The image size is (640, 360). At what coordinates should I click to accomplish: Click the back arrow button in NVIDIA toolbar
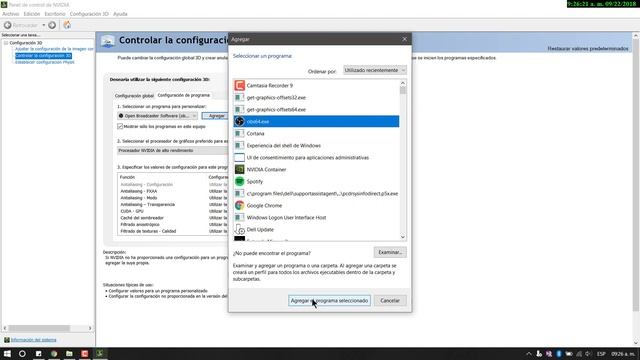click(x=7, y=25)
